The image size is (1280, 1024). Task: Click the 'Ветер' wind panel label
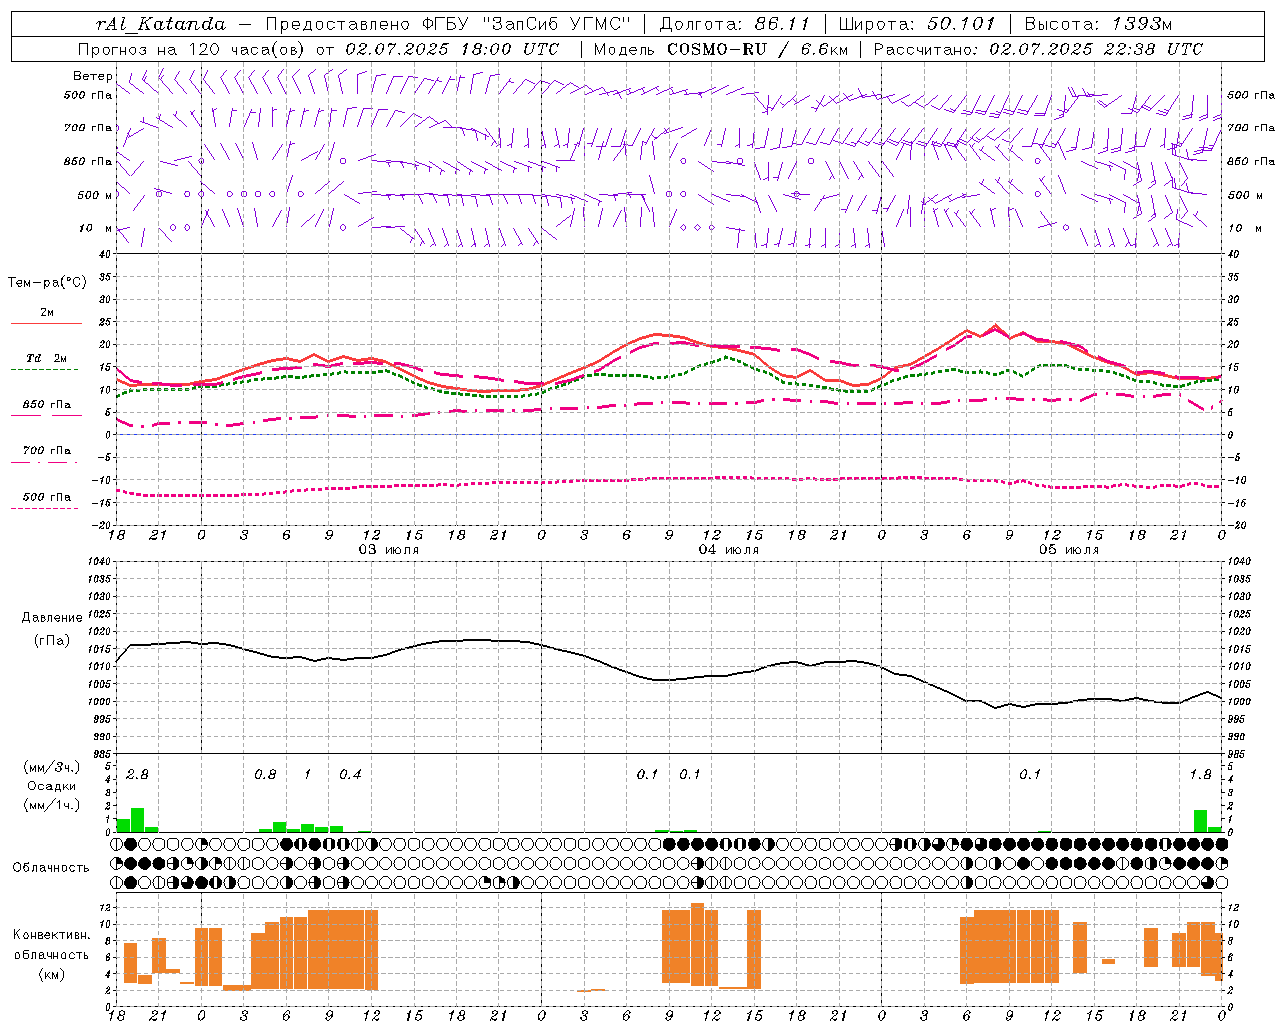click(93, 76)
